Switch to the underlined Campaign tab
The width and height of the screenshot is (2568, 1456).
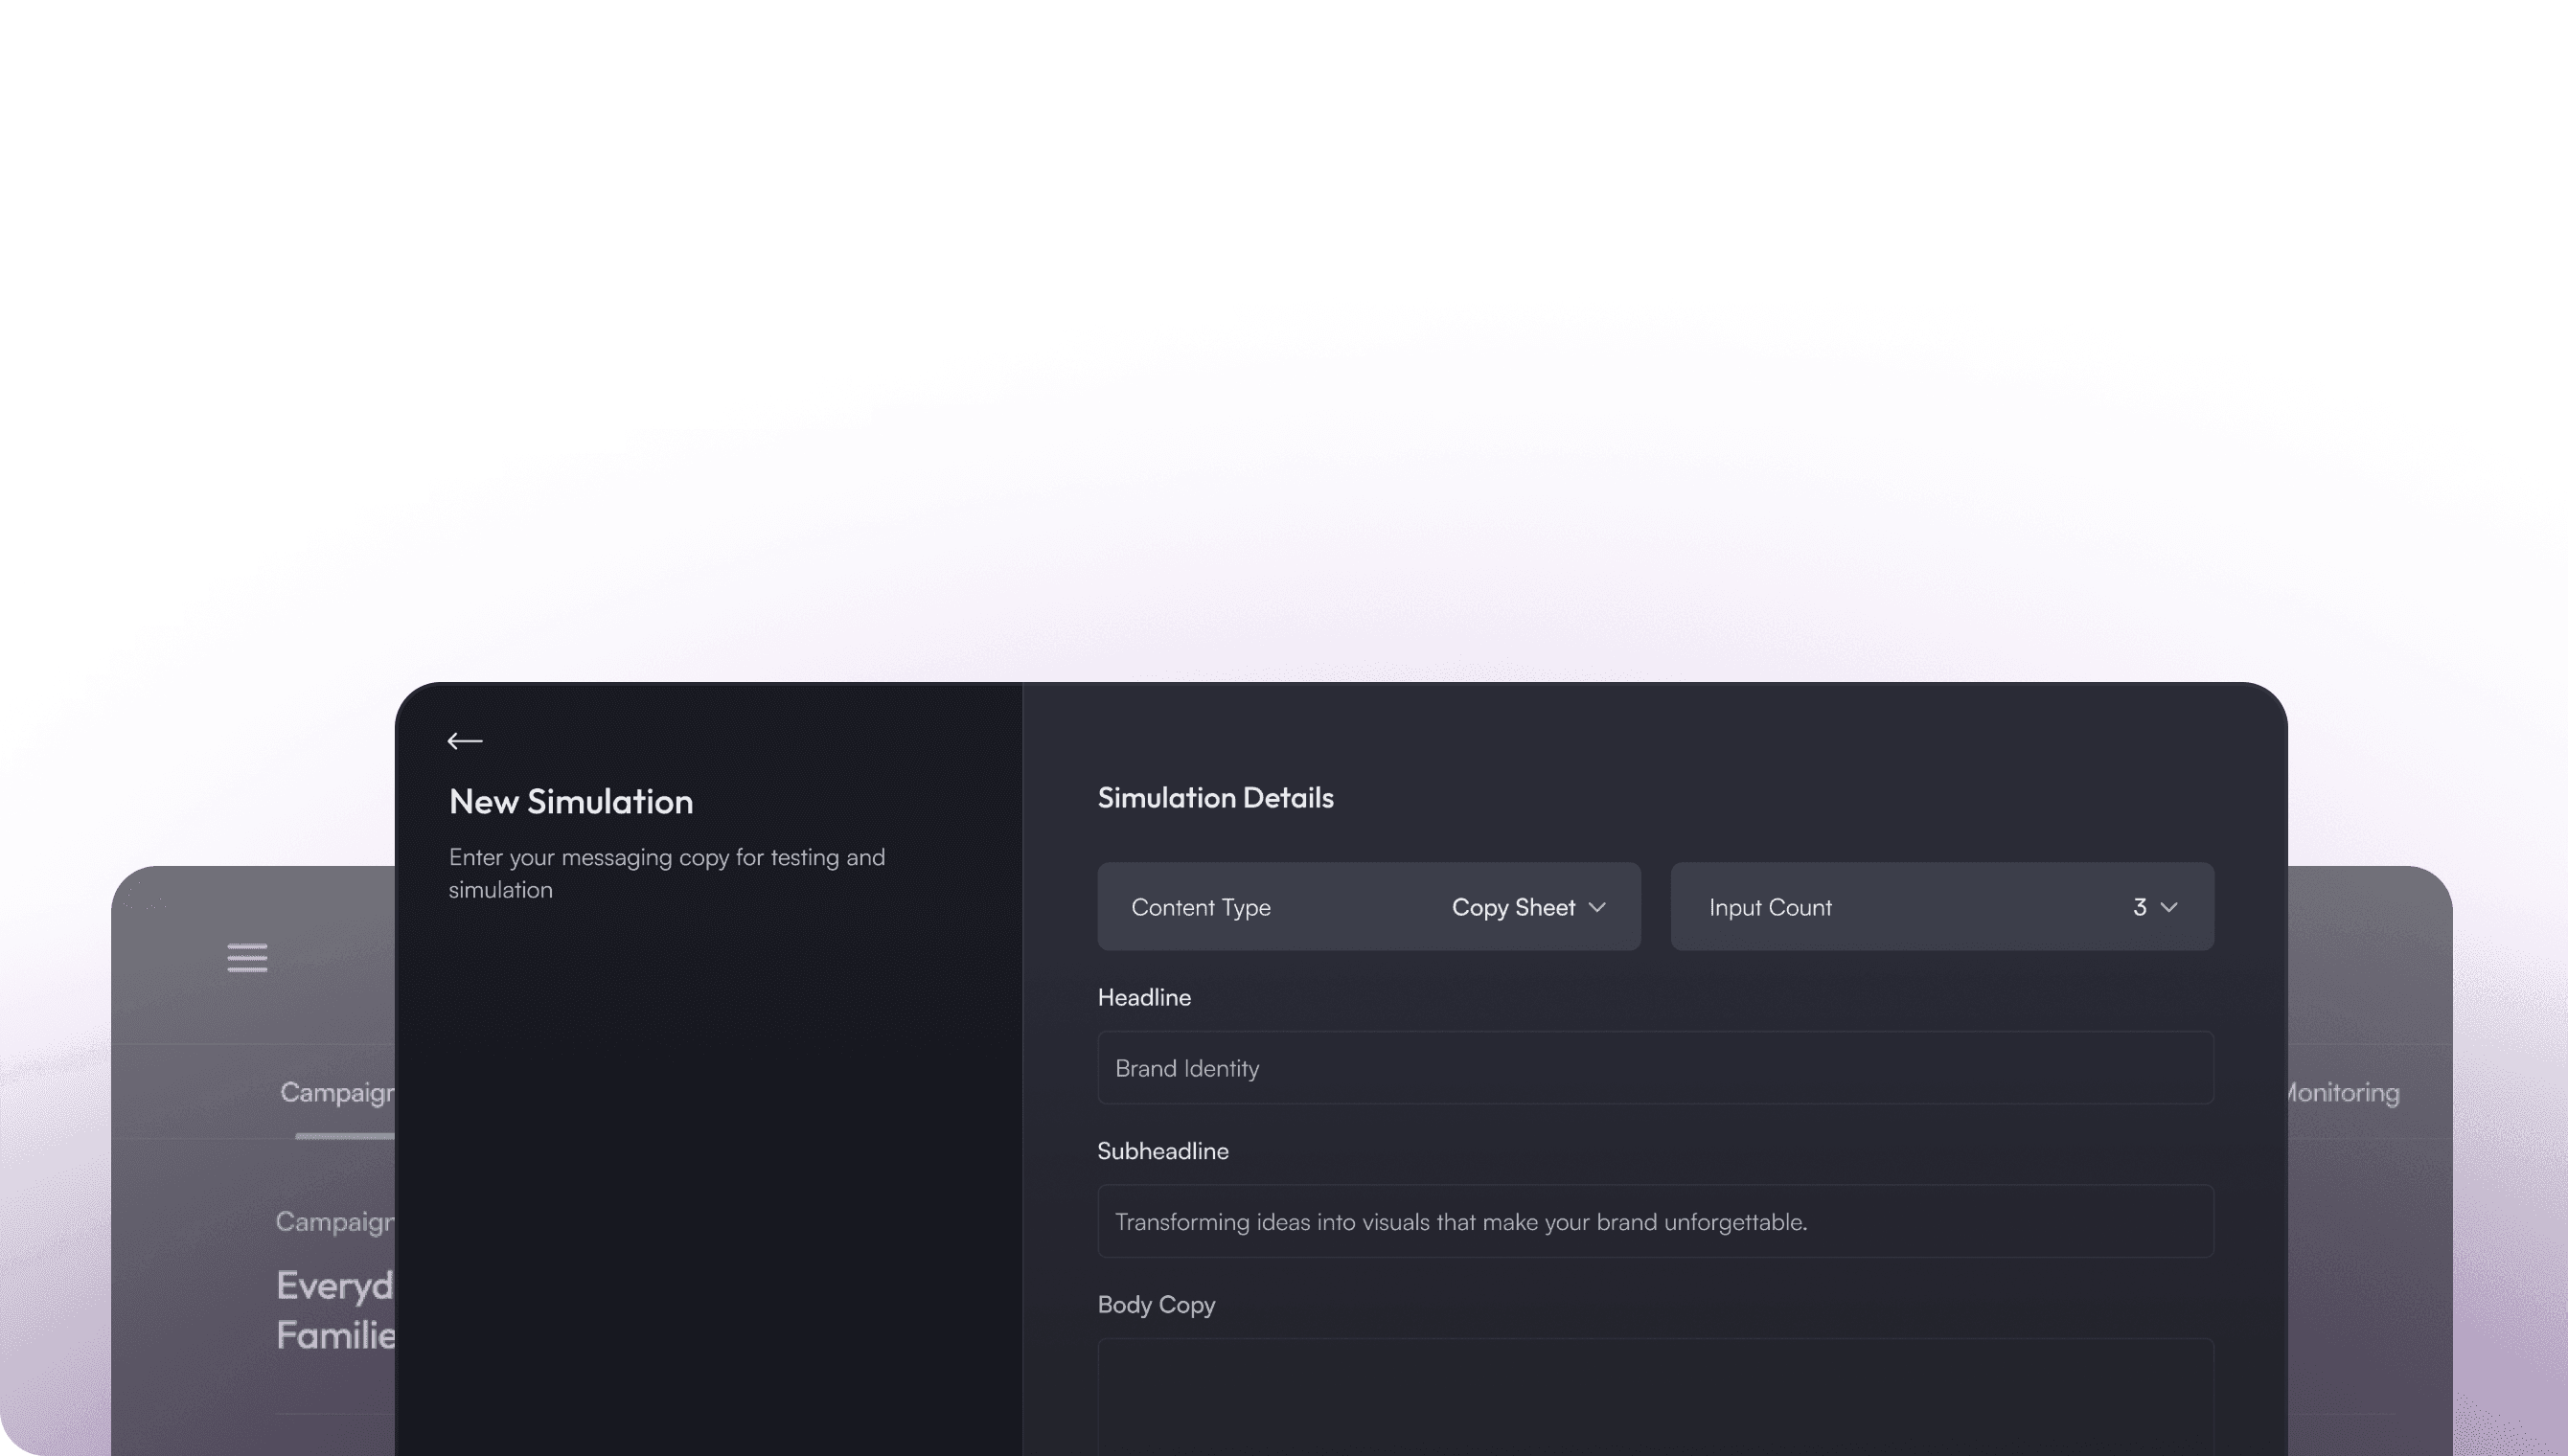click(337, 1092)
